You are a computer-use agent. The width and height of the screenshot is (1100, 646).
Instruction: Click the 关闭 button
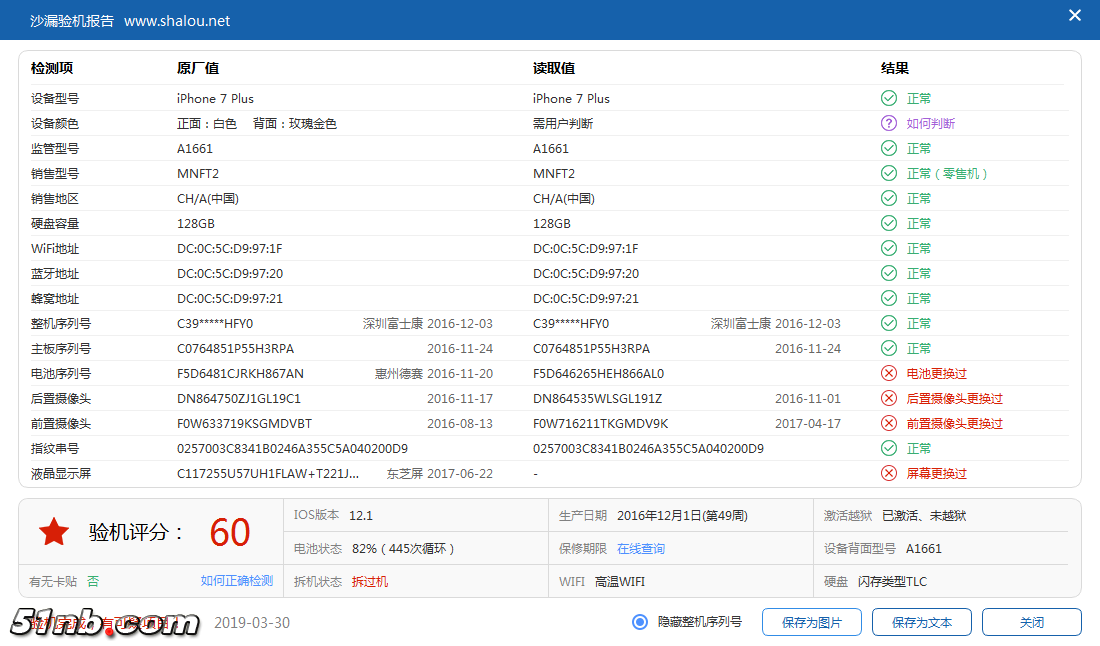(1031, 621)
